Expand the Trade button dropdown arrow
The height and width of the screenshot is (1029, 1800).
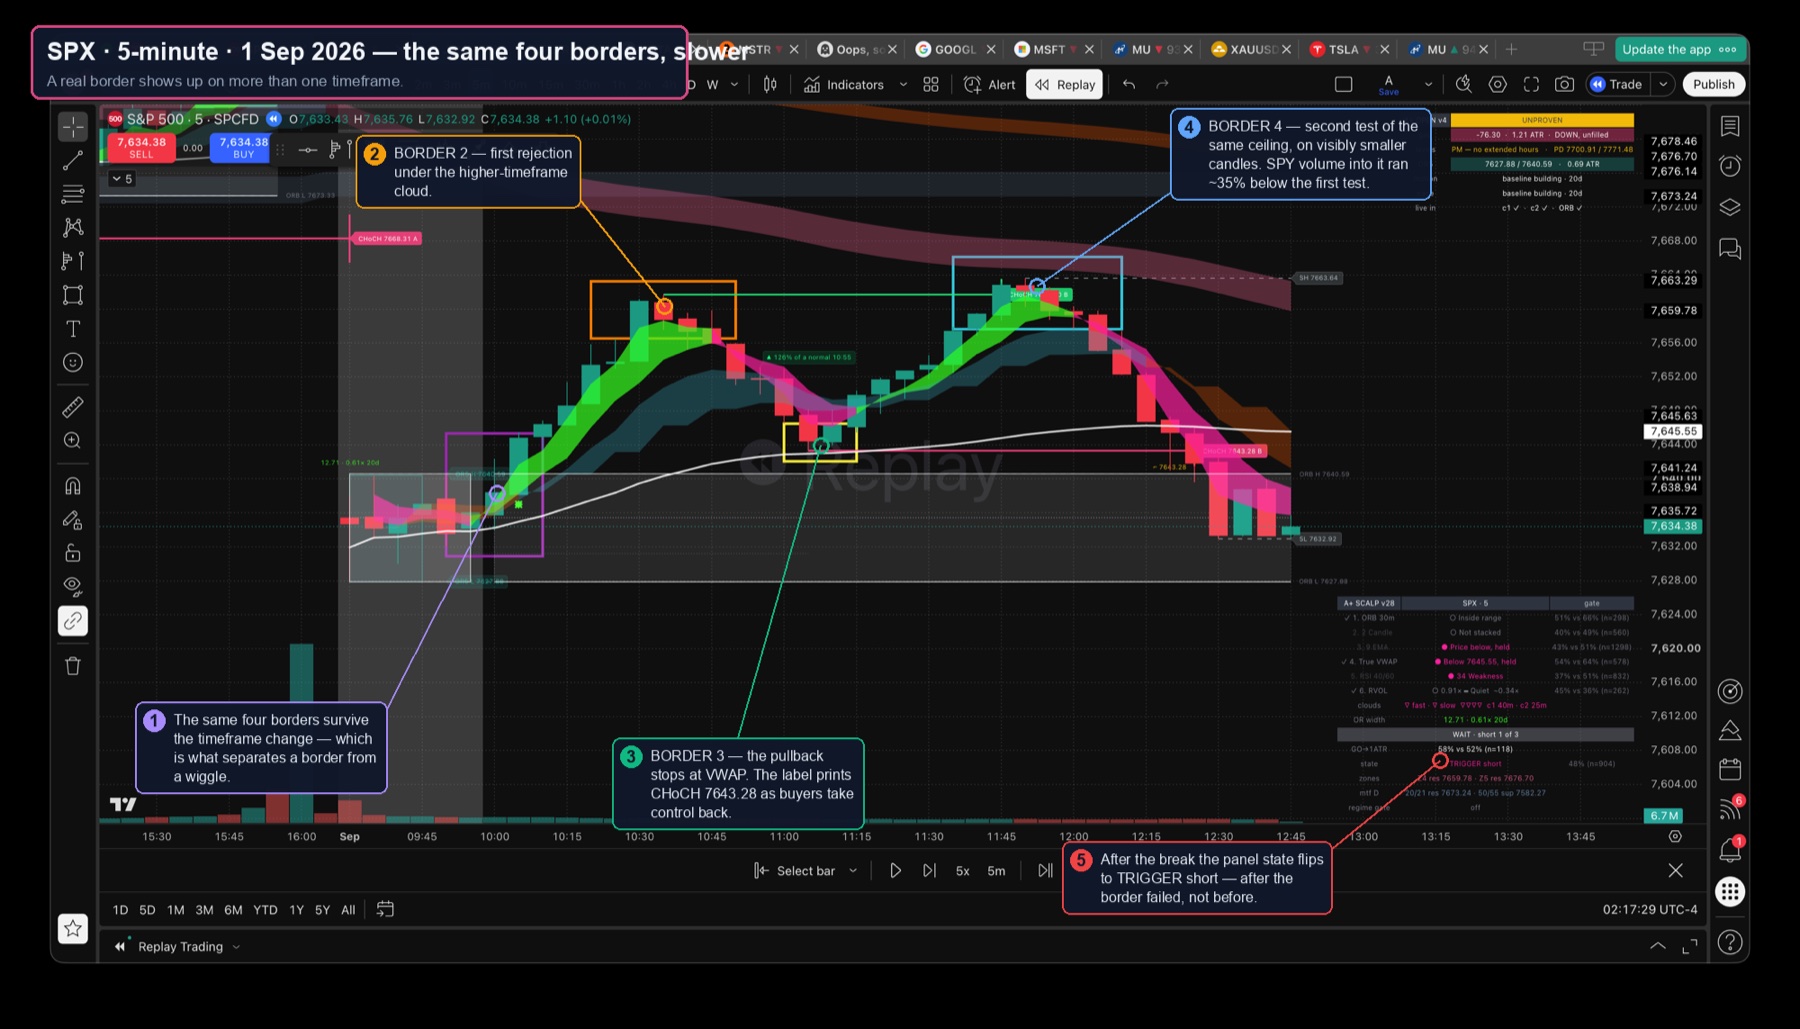[x=1663, y=85]
